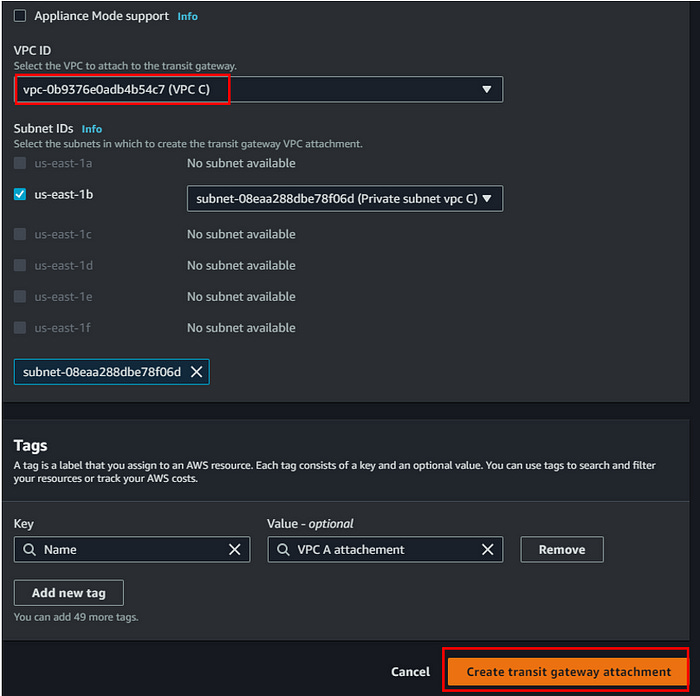700x696 pixels.
Task: Cancel the attachment creation
Action: (x=410, y=671)
